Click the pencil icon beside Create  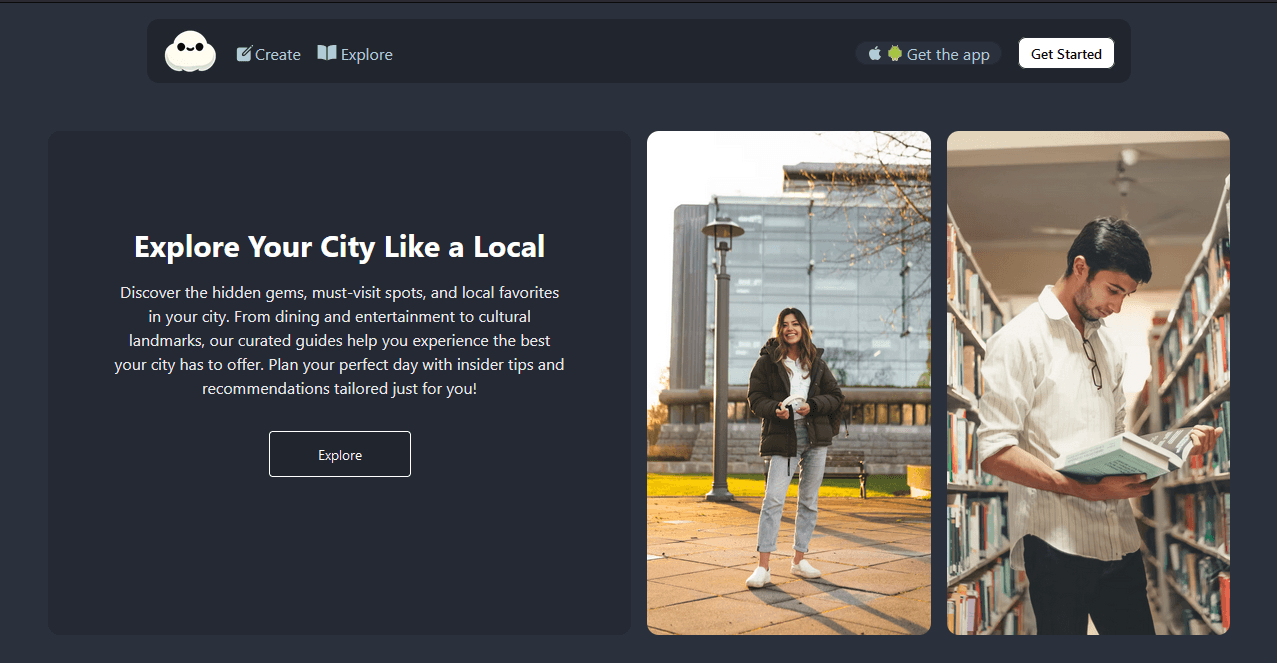coord(244,54)
